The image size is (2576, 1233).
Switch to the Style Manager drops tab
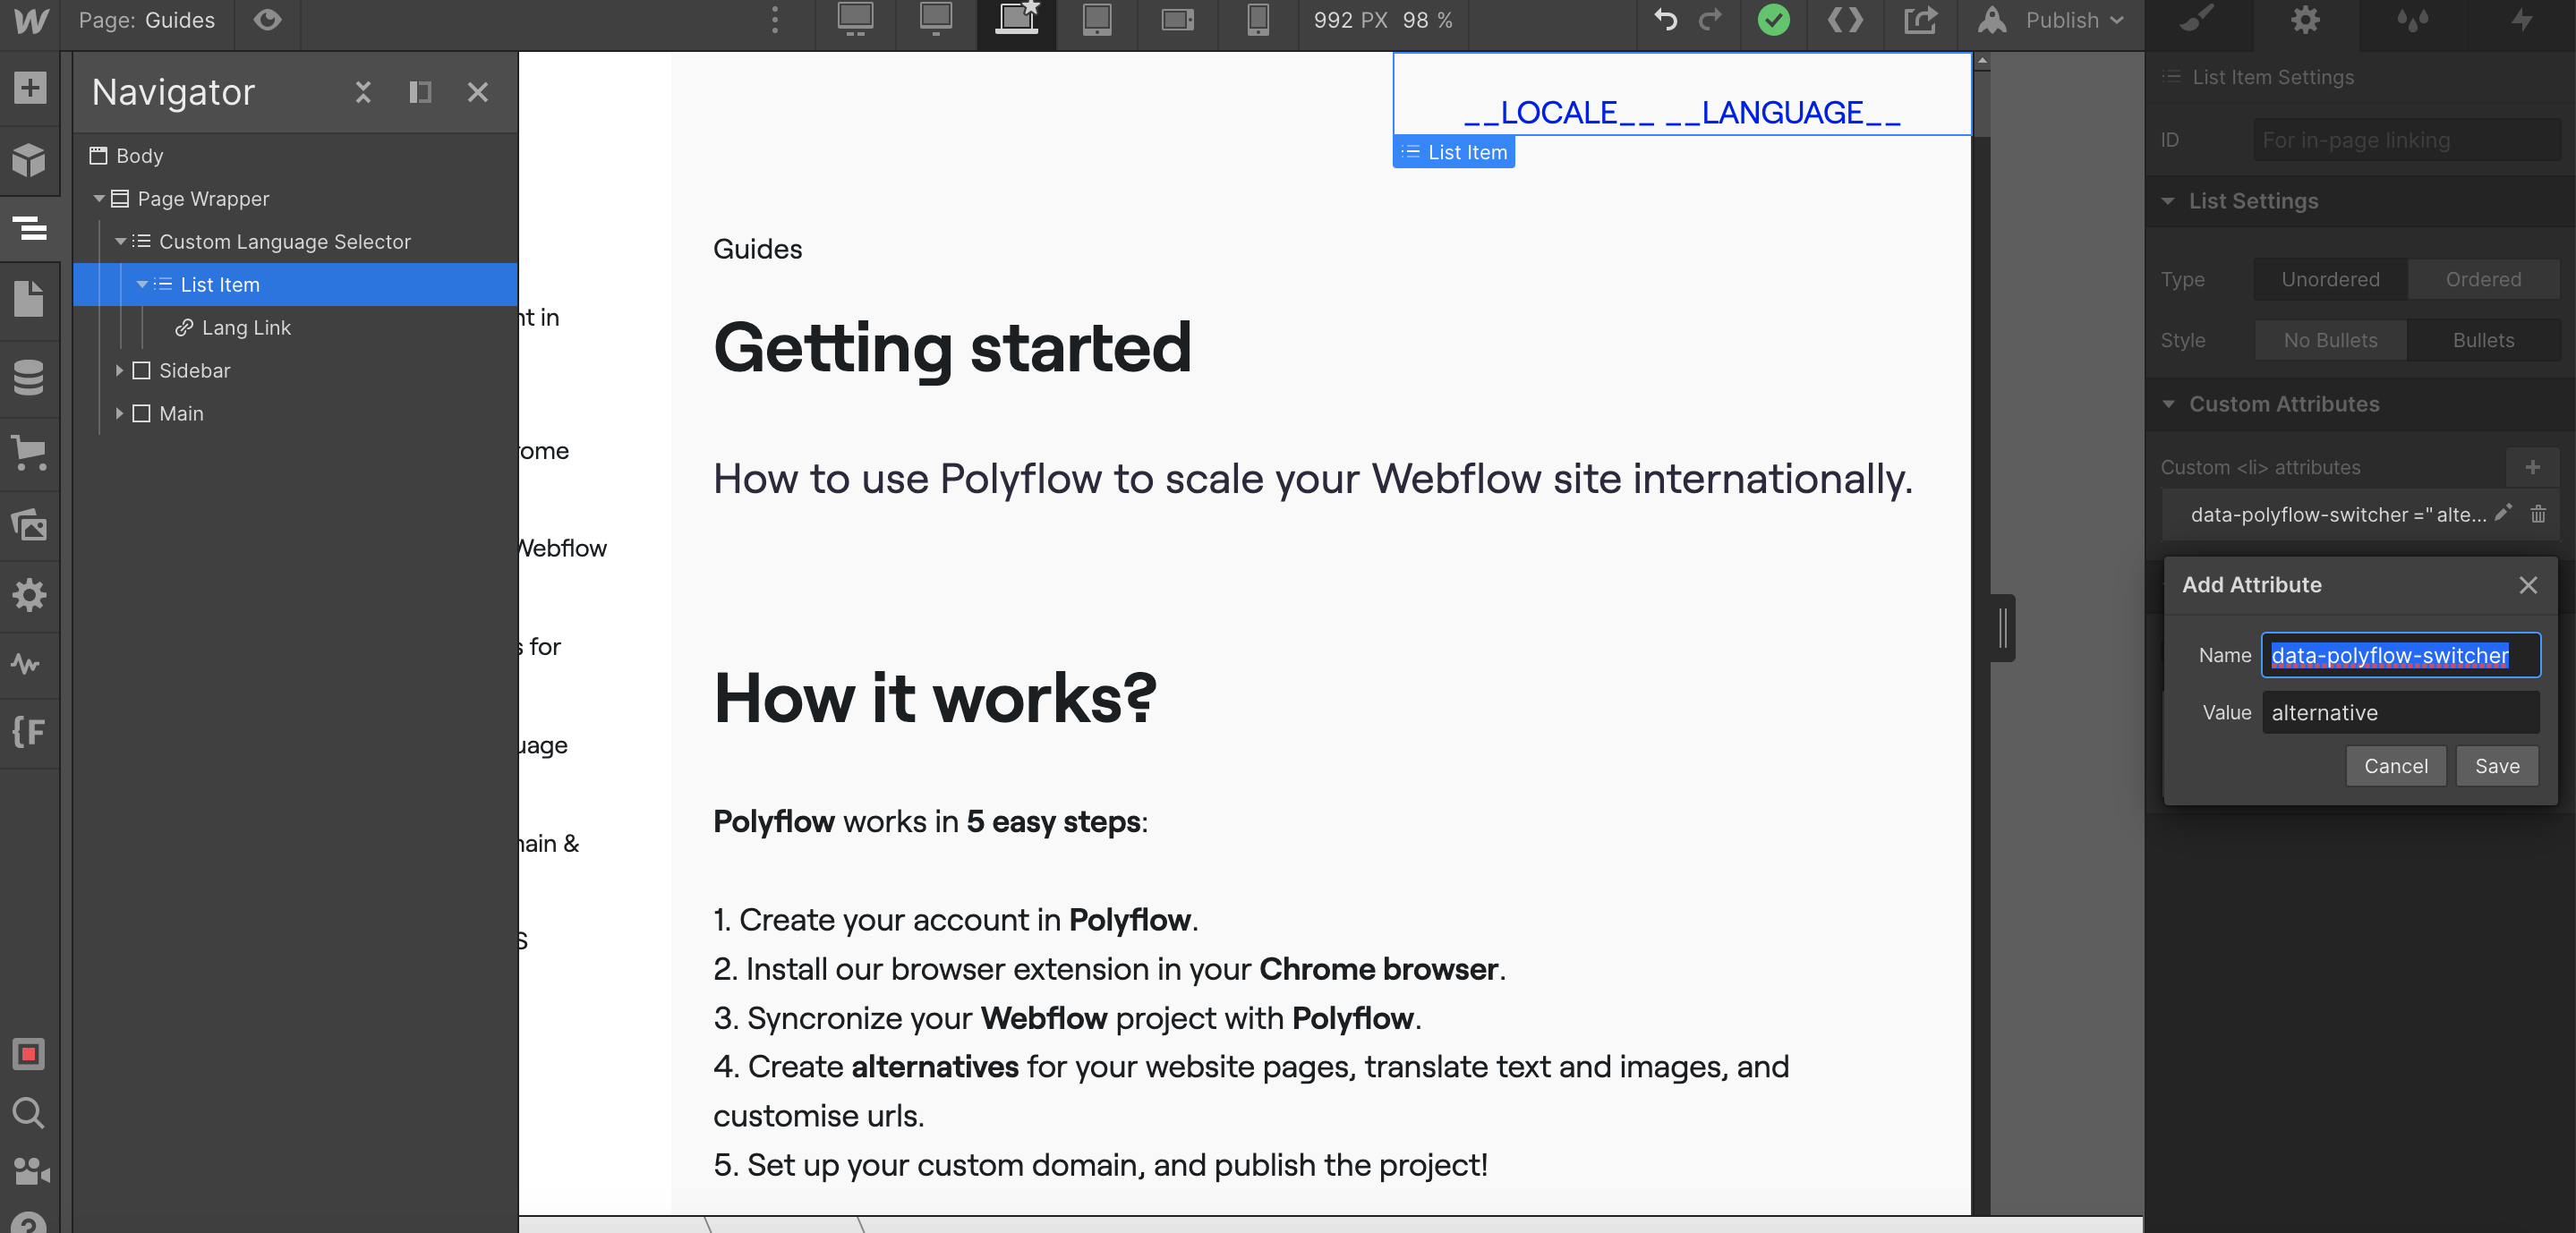click(x=2413, y=20)
